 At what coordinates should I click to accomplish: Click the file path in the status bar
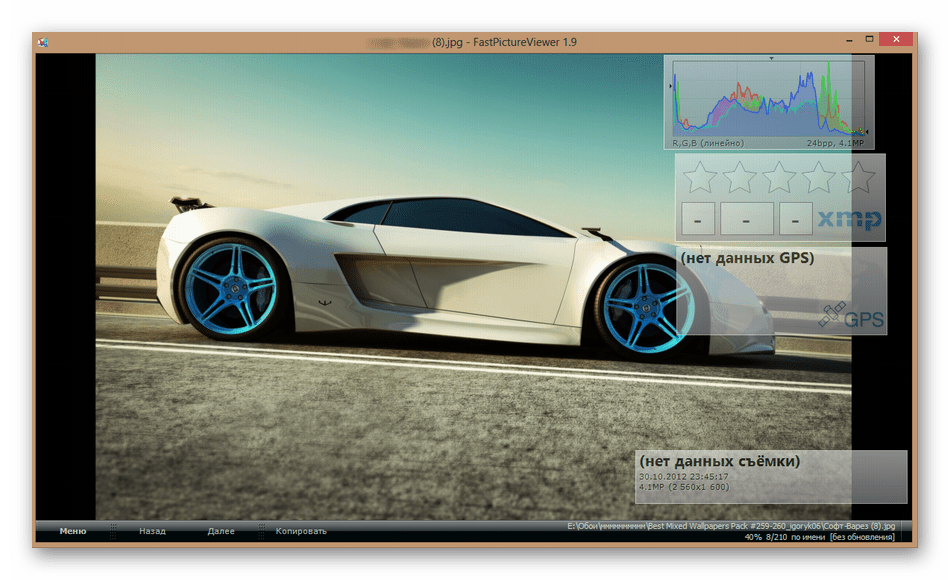tap(731, 526)
